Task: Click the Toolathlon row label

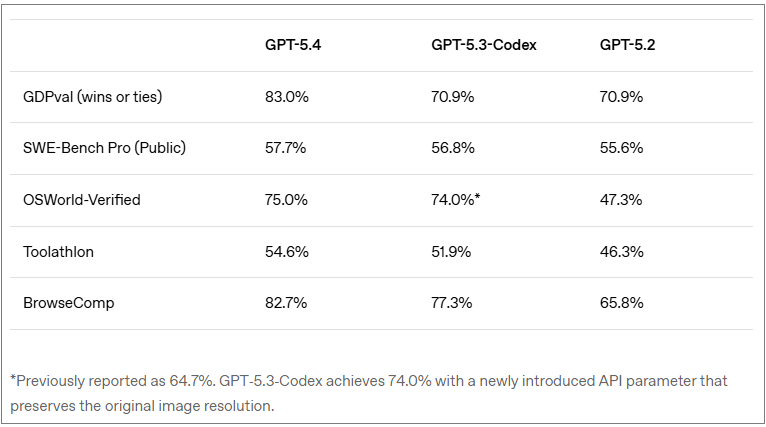Action: [x=58, y=252]
